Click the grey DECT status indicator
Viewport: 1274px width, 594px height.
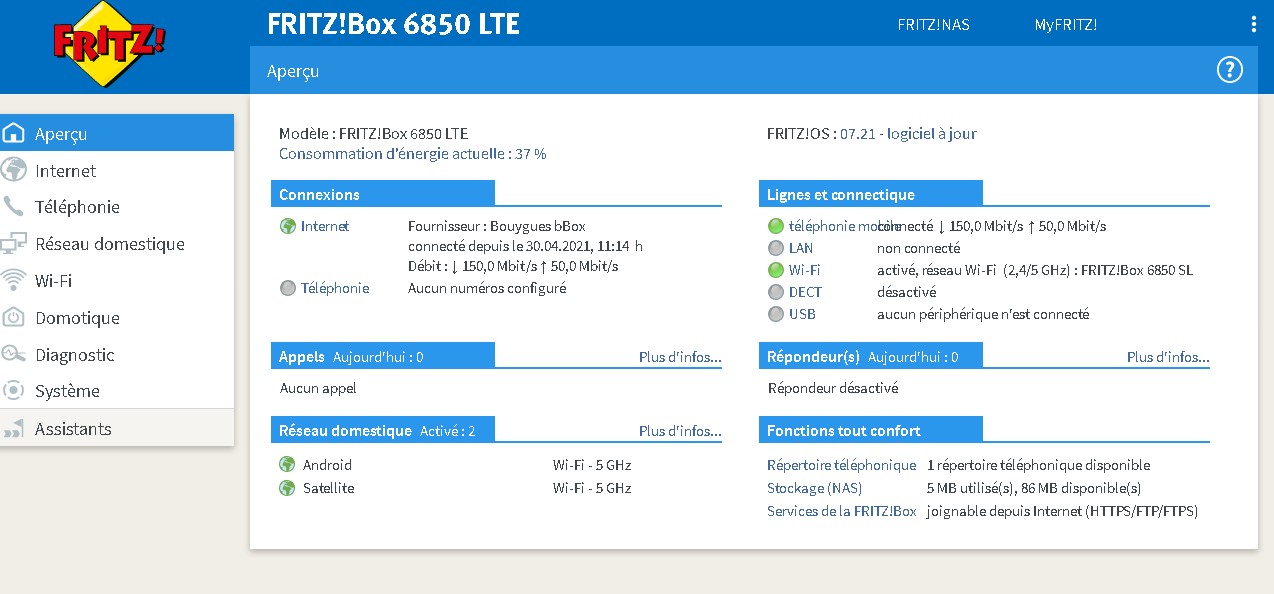click(x=776, y=292)
